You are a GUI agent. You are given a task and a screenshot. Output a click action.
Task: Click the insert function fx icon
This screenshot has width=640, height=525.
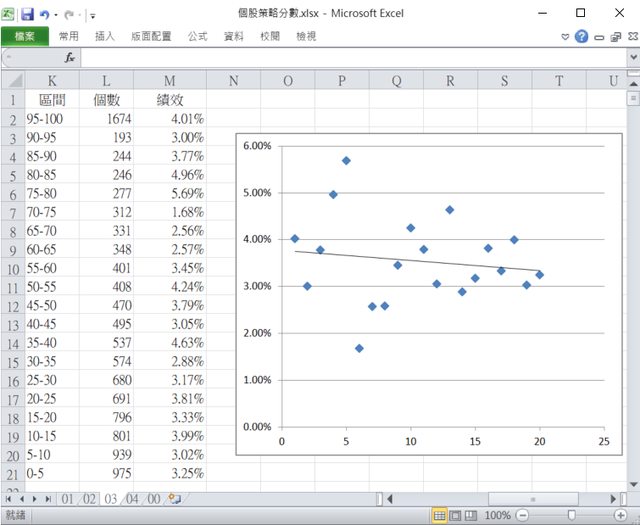[70, 58]
